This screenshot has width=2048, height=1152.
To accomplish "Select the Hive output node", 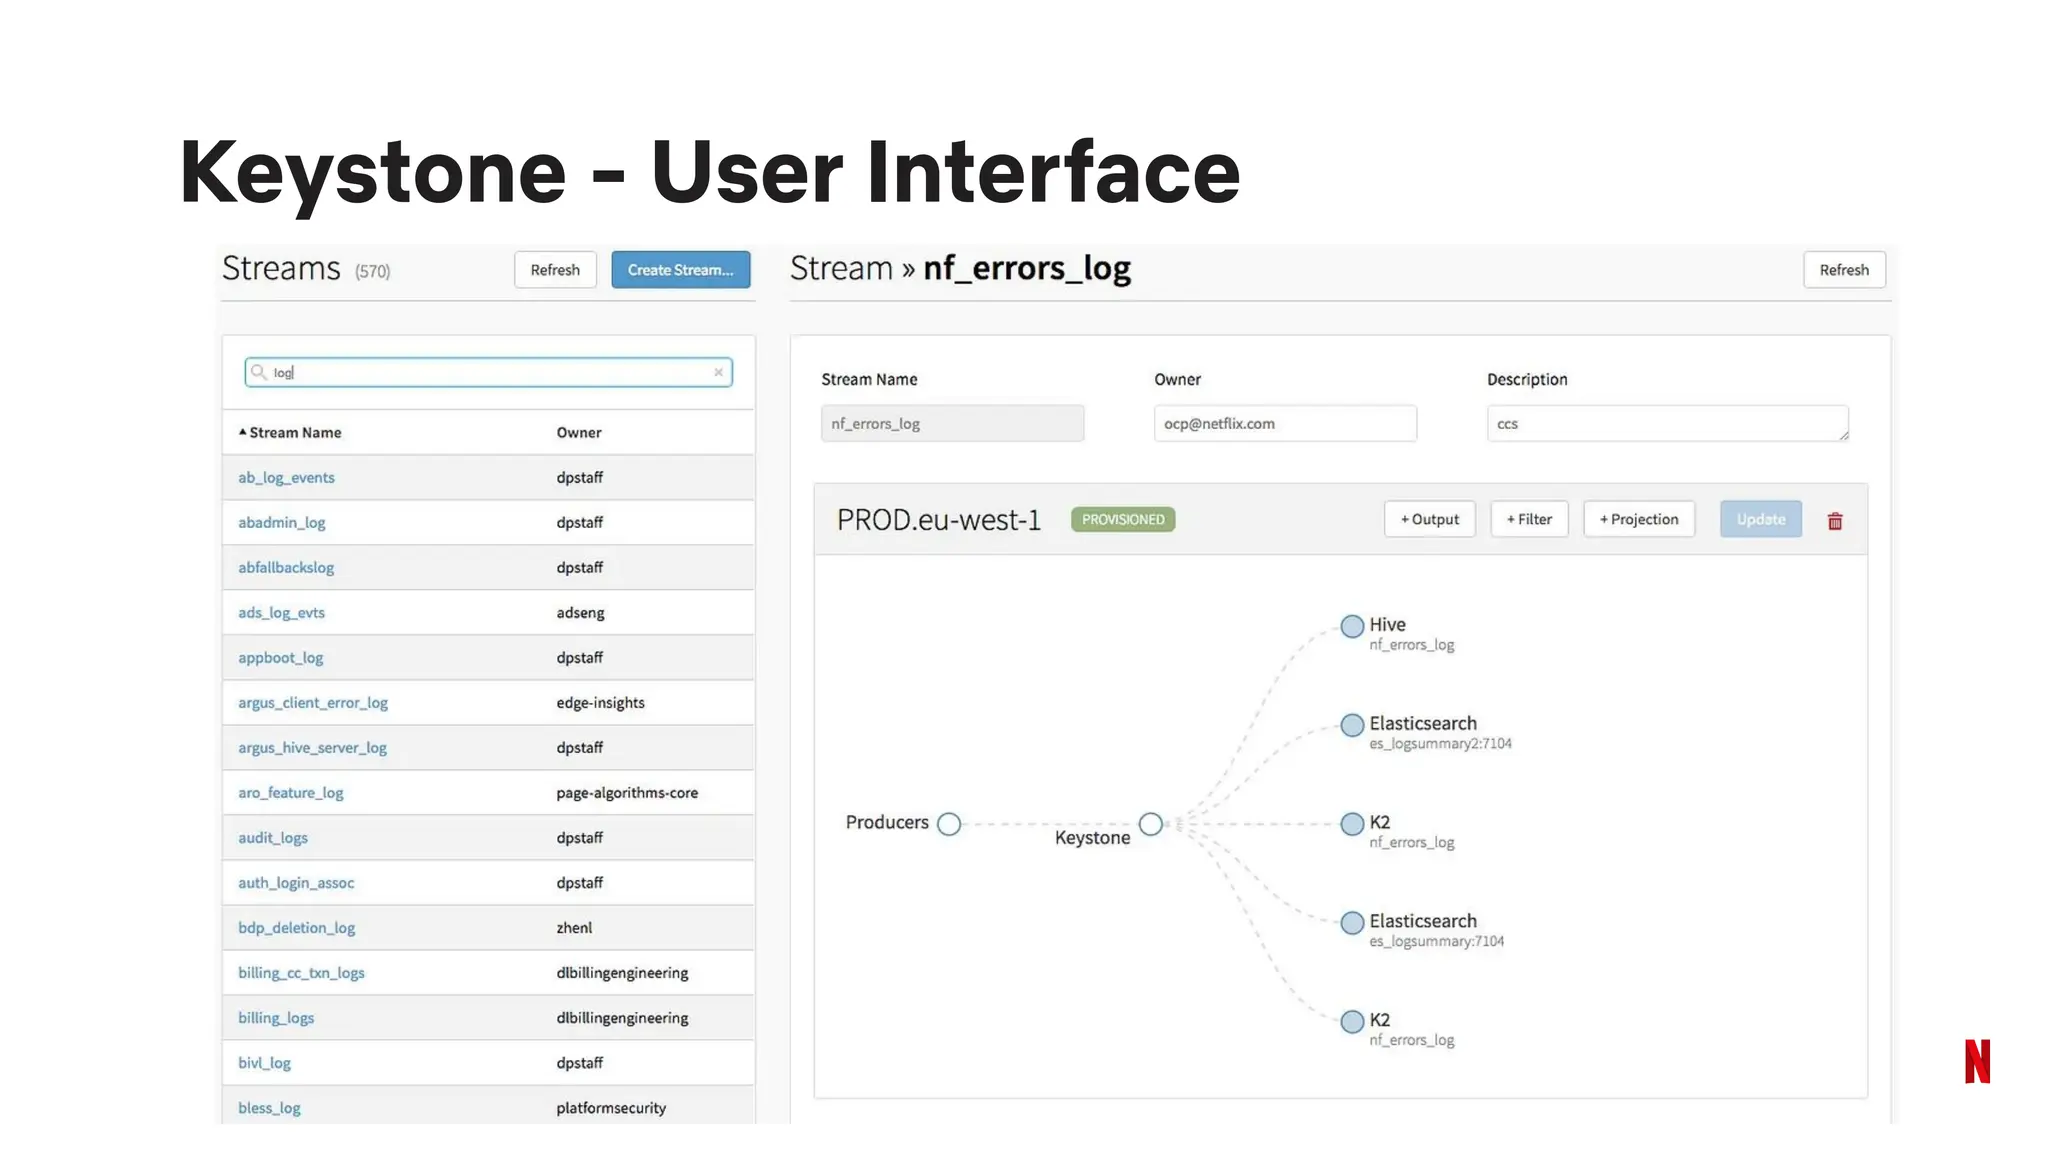I will (x=1352, y=626).
